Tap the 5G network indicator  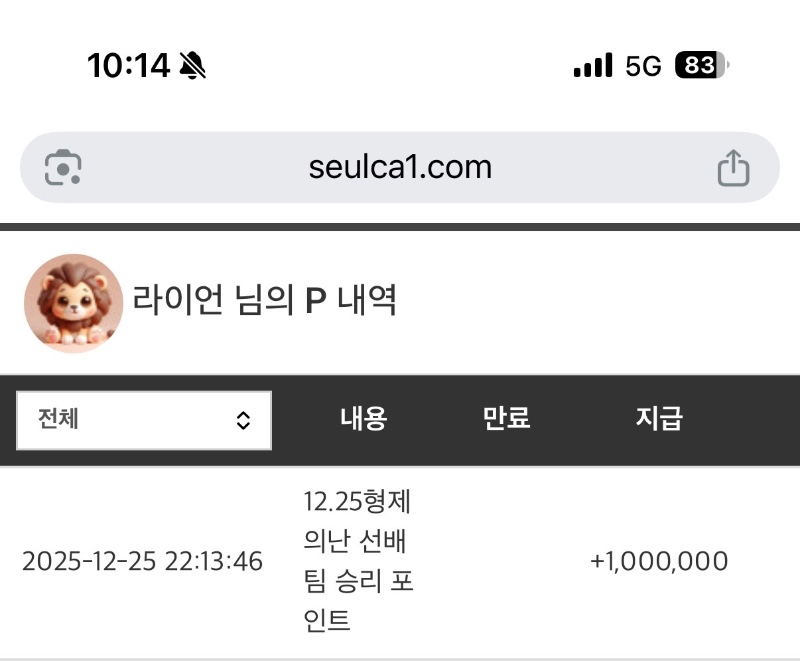[x=643, y=66]
